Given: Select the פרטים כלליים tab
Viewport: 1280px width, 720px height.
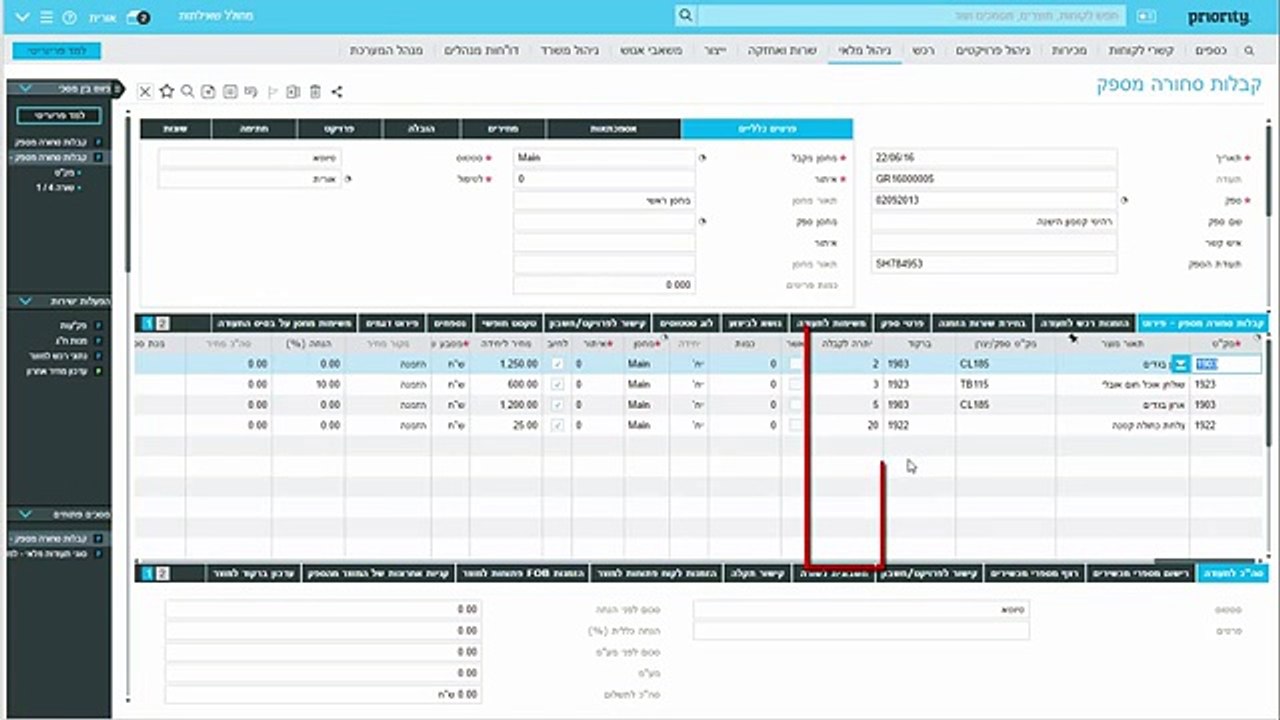Looking at the screenshot, I should pos(766,129).
